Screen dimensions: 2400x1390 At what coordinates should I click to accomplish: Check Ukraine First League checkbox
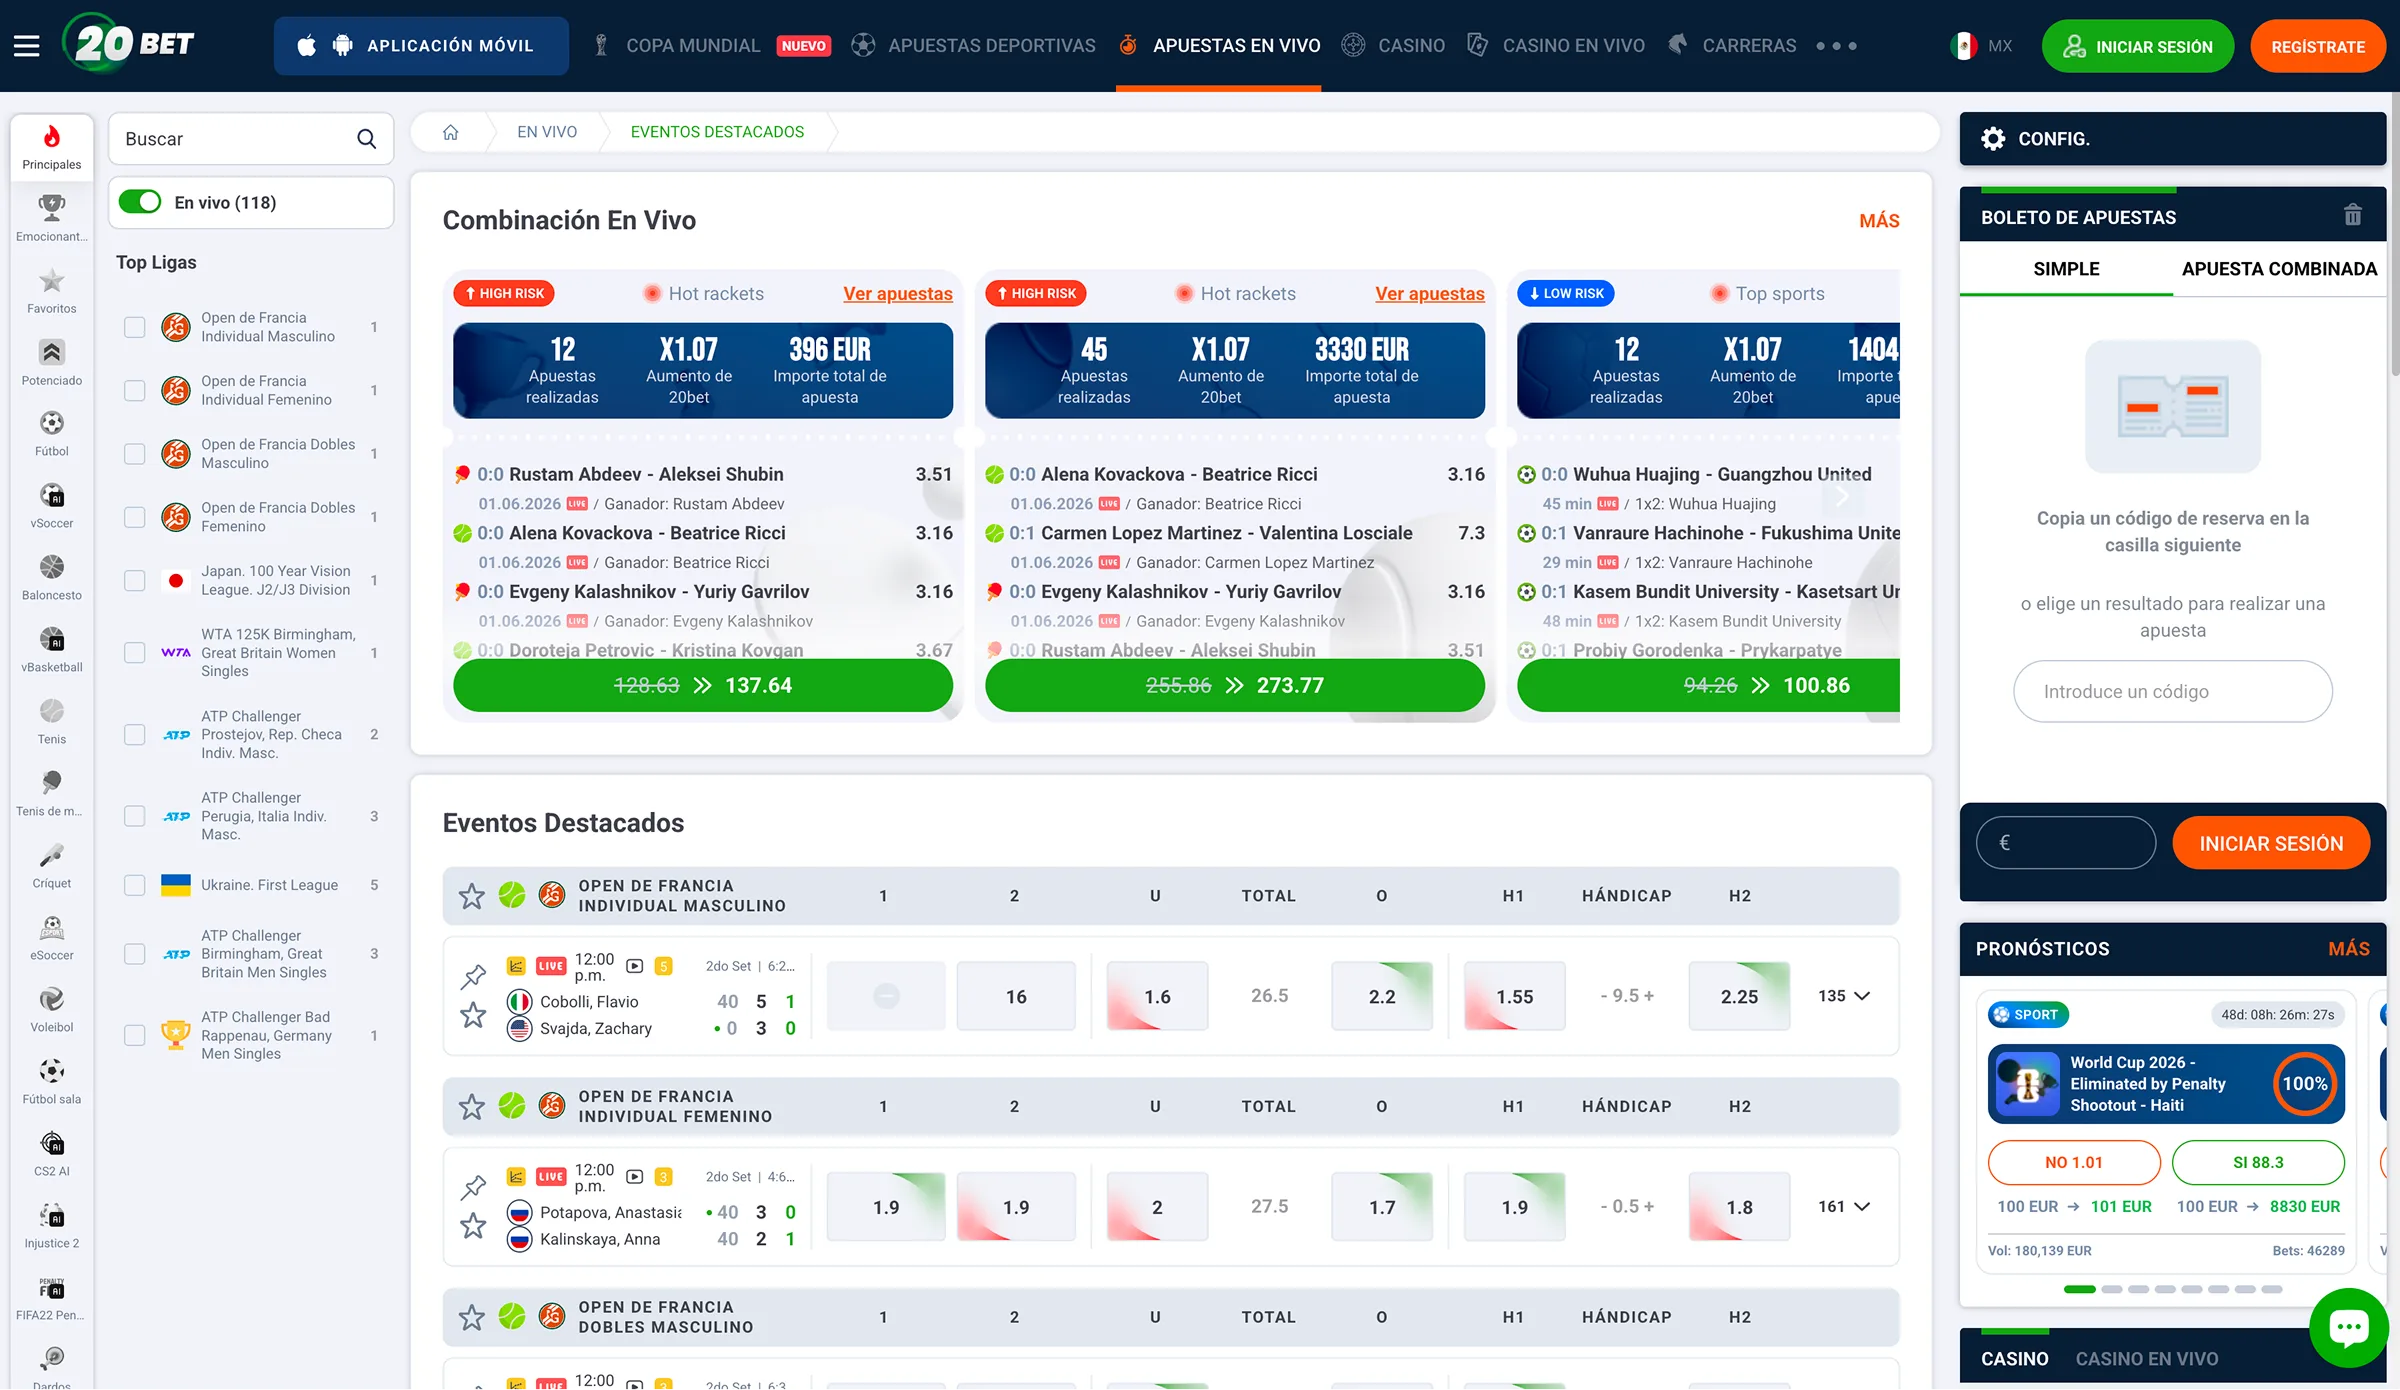[134, 885]
